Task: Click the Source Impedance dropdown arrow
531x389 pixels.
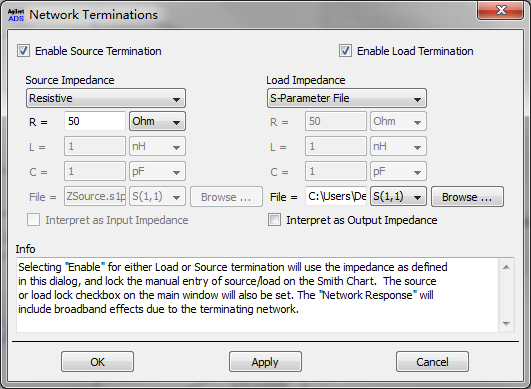Action: tap(176, 99)
